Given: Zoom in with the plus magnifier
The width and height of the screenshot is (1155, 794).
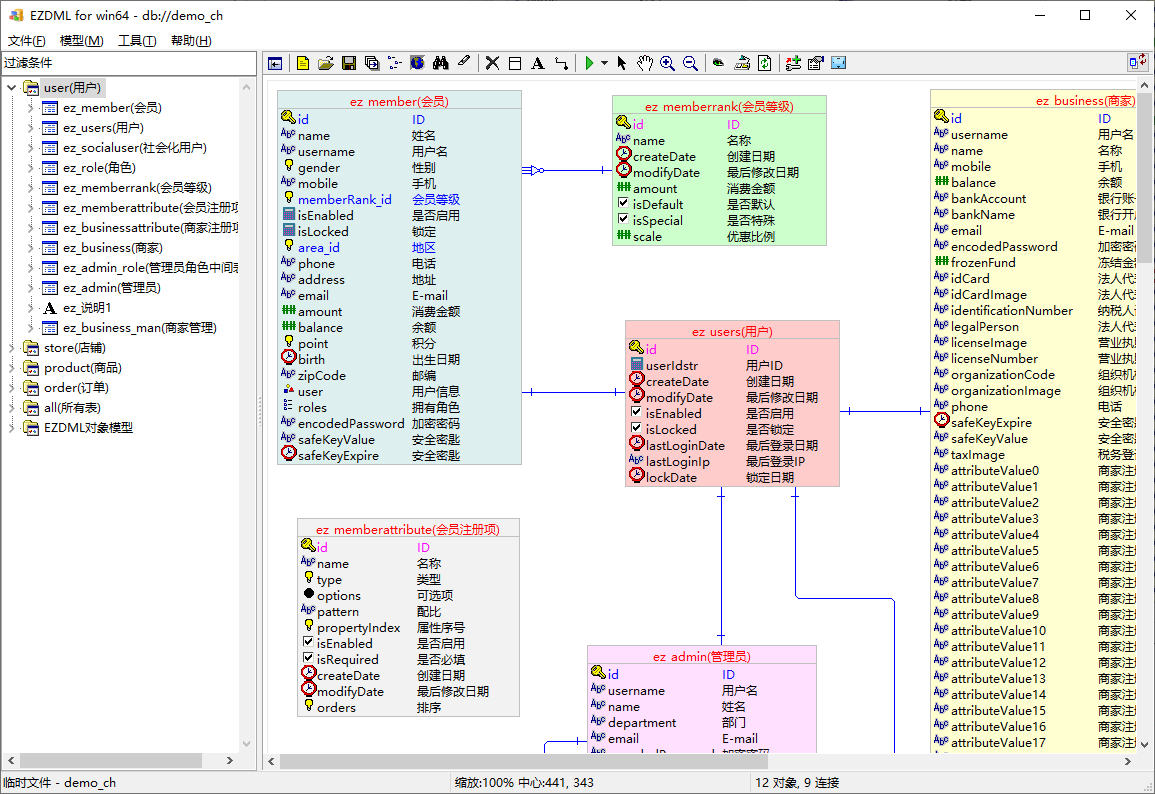Looking at the screenshot, I should pos(667,63).
